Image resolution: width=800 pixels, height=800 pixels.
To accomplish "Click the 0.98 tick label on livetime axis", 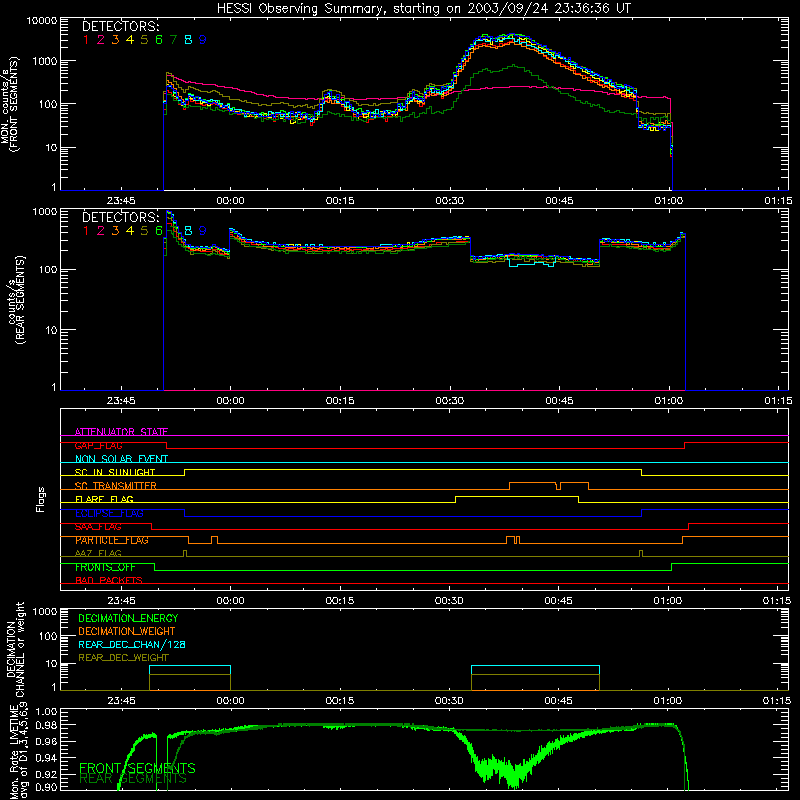I will coord(46,725).
